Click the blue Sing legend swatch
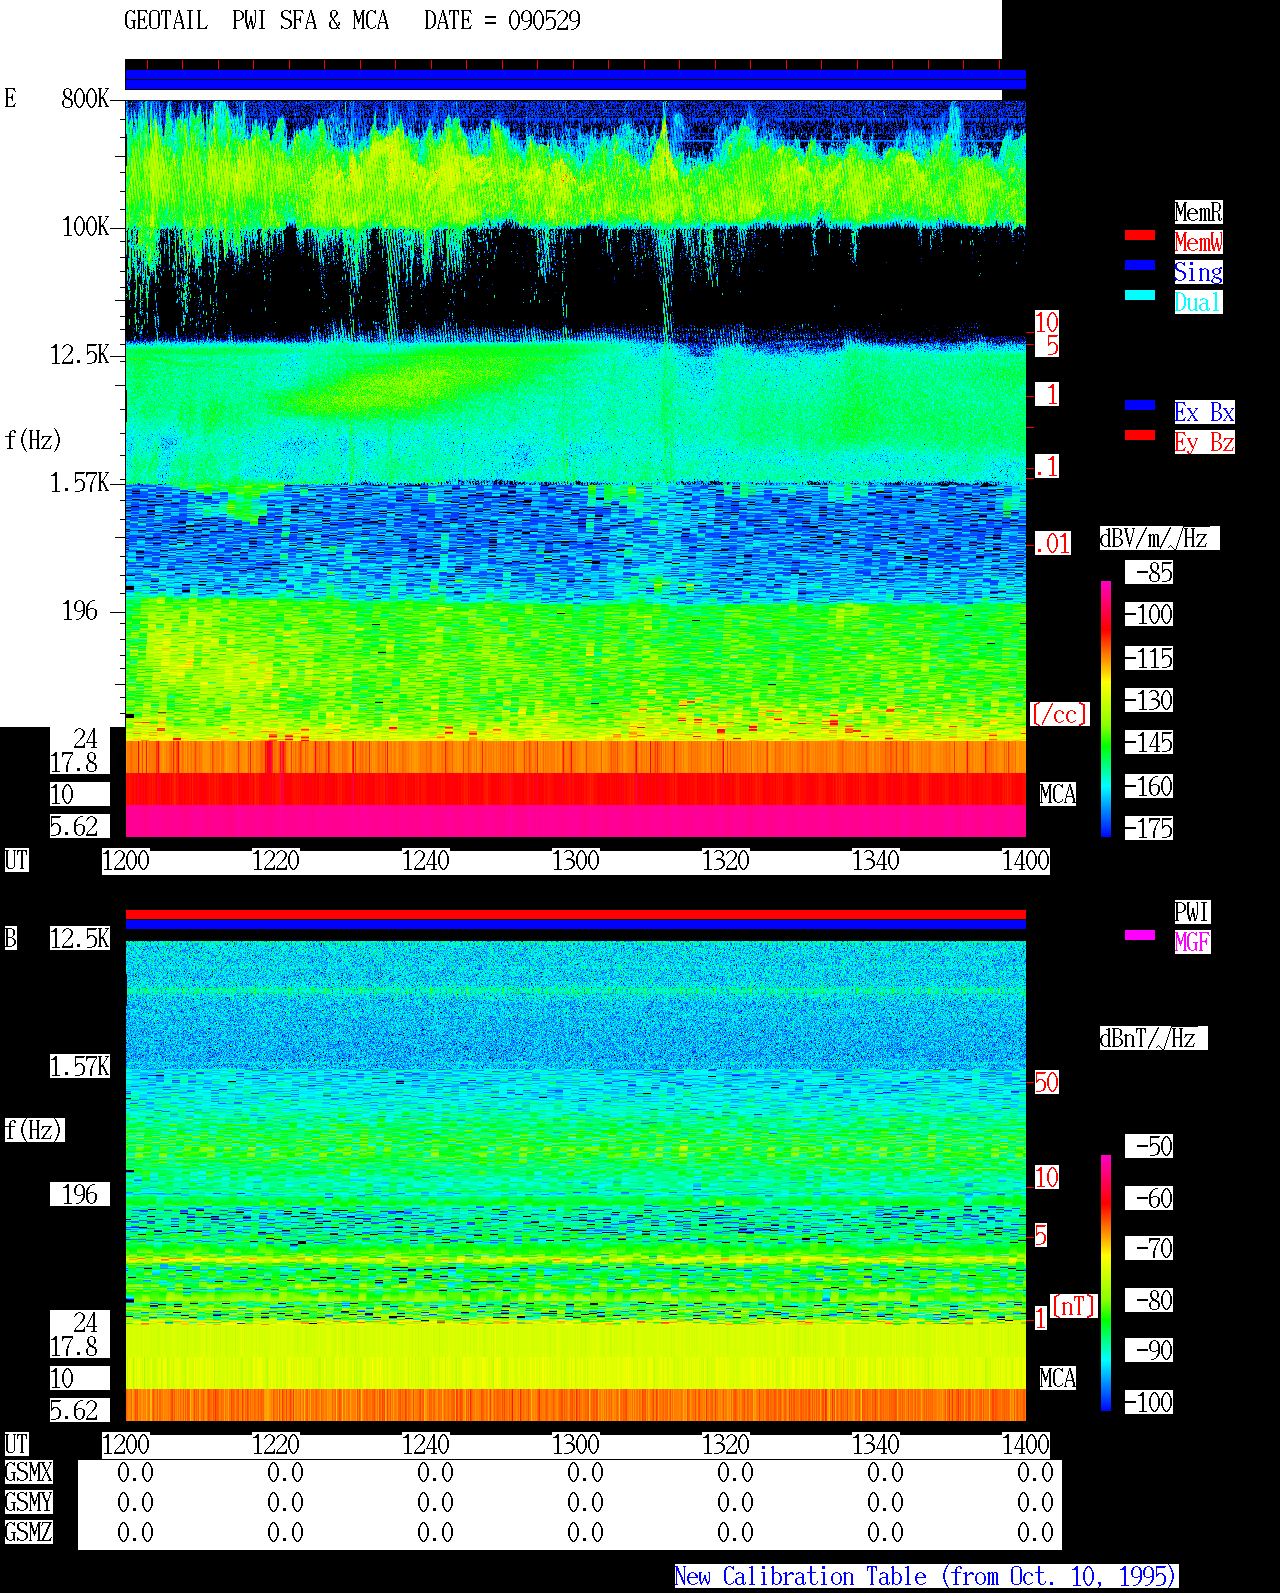Viewport: 1280px width, 1593px height. tap(1140, 265)
